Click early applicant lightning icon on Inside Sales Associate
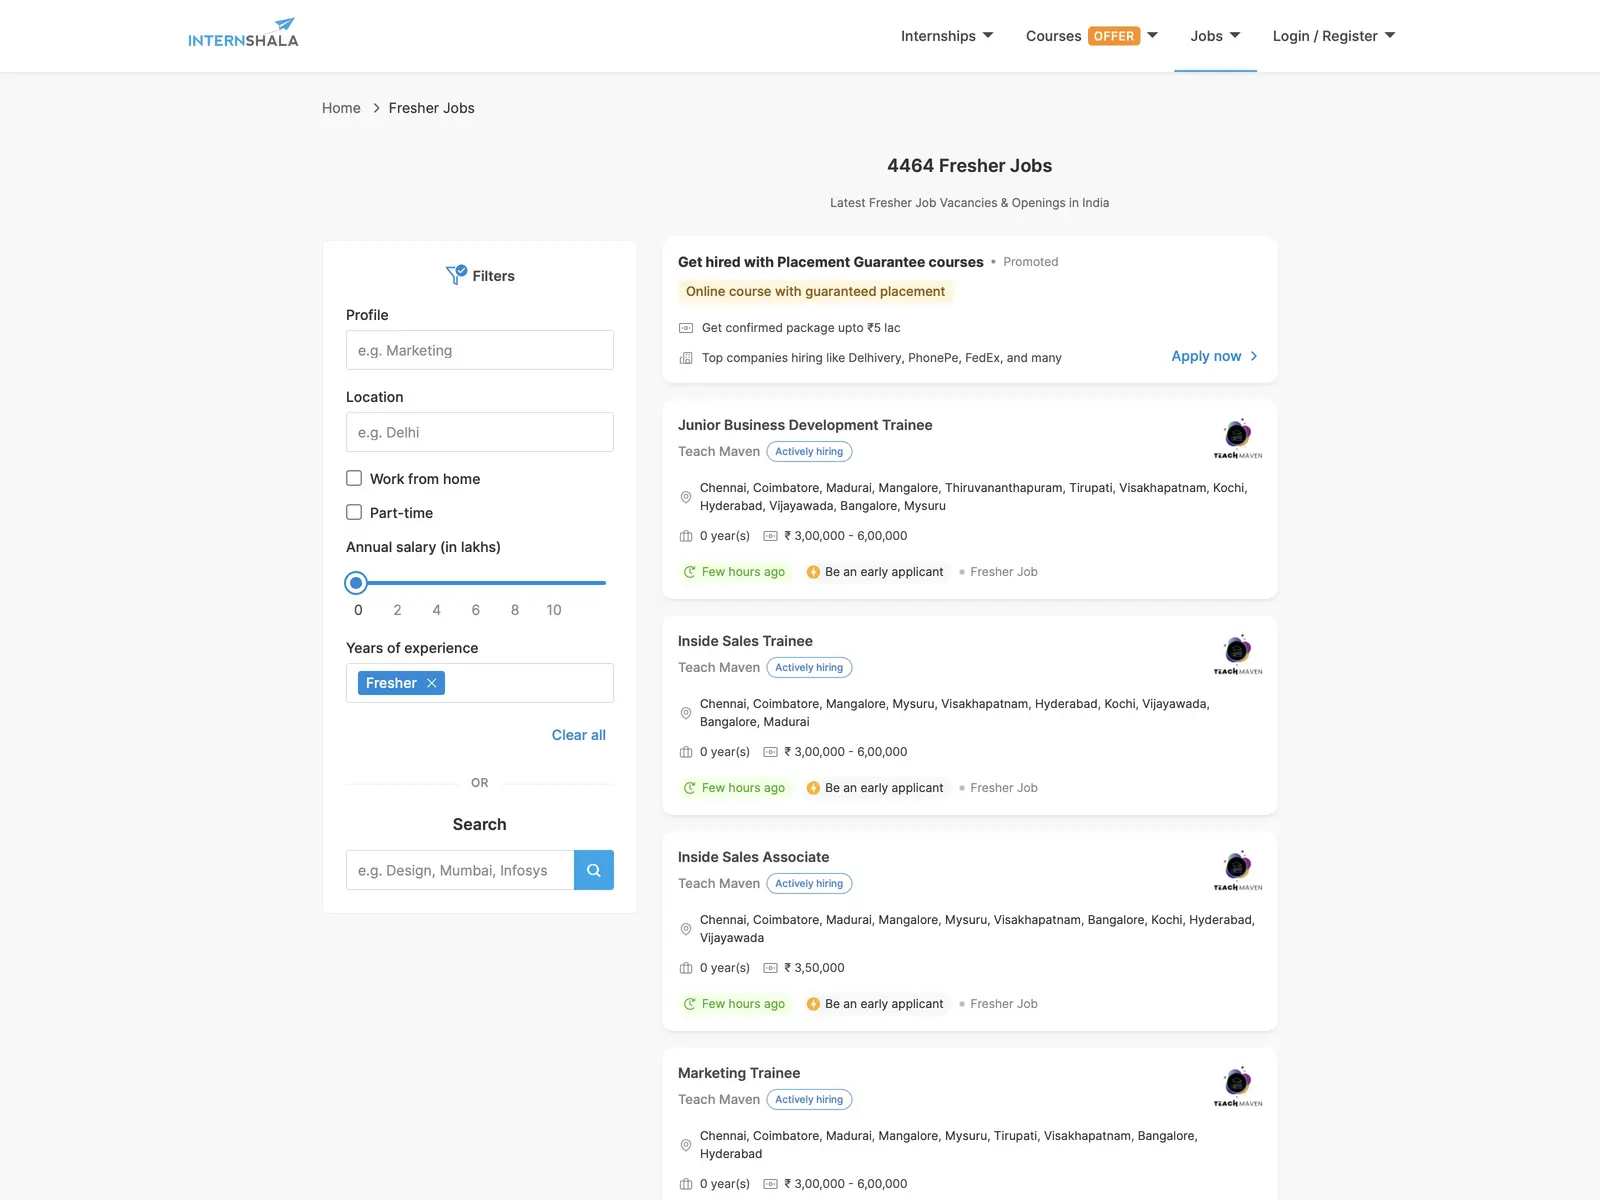 point(813,1004)
